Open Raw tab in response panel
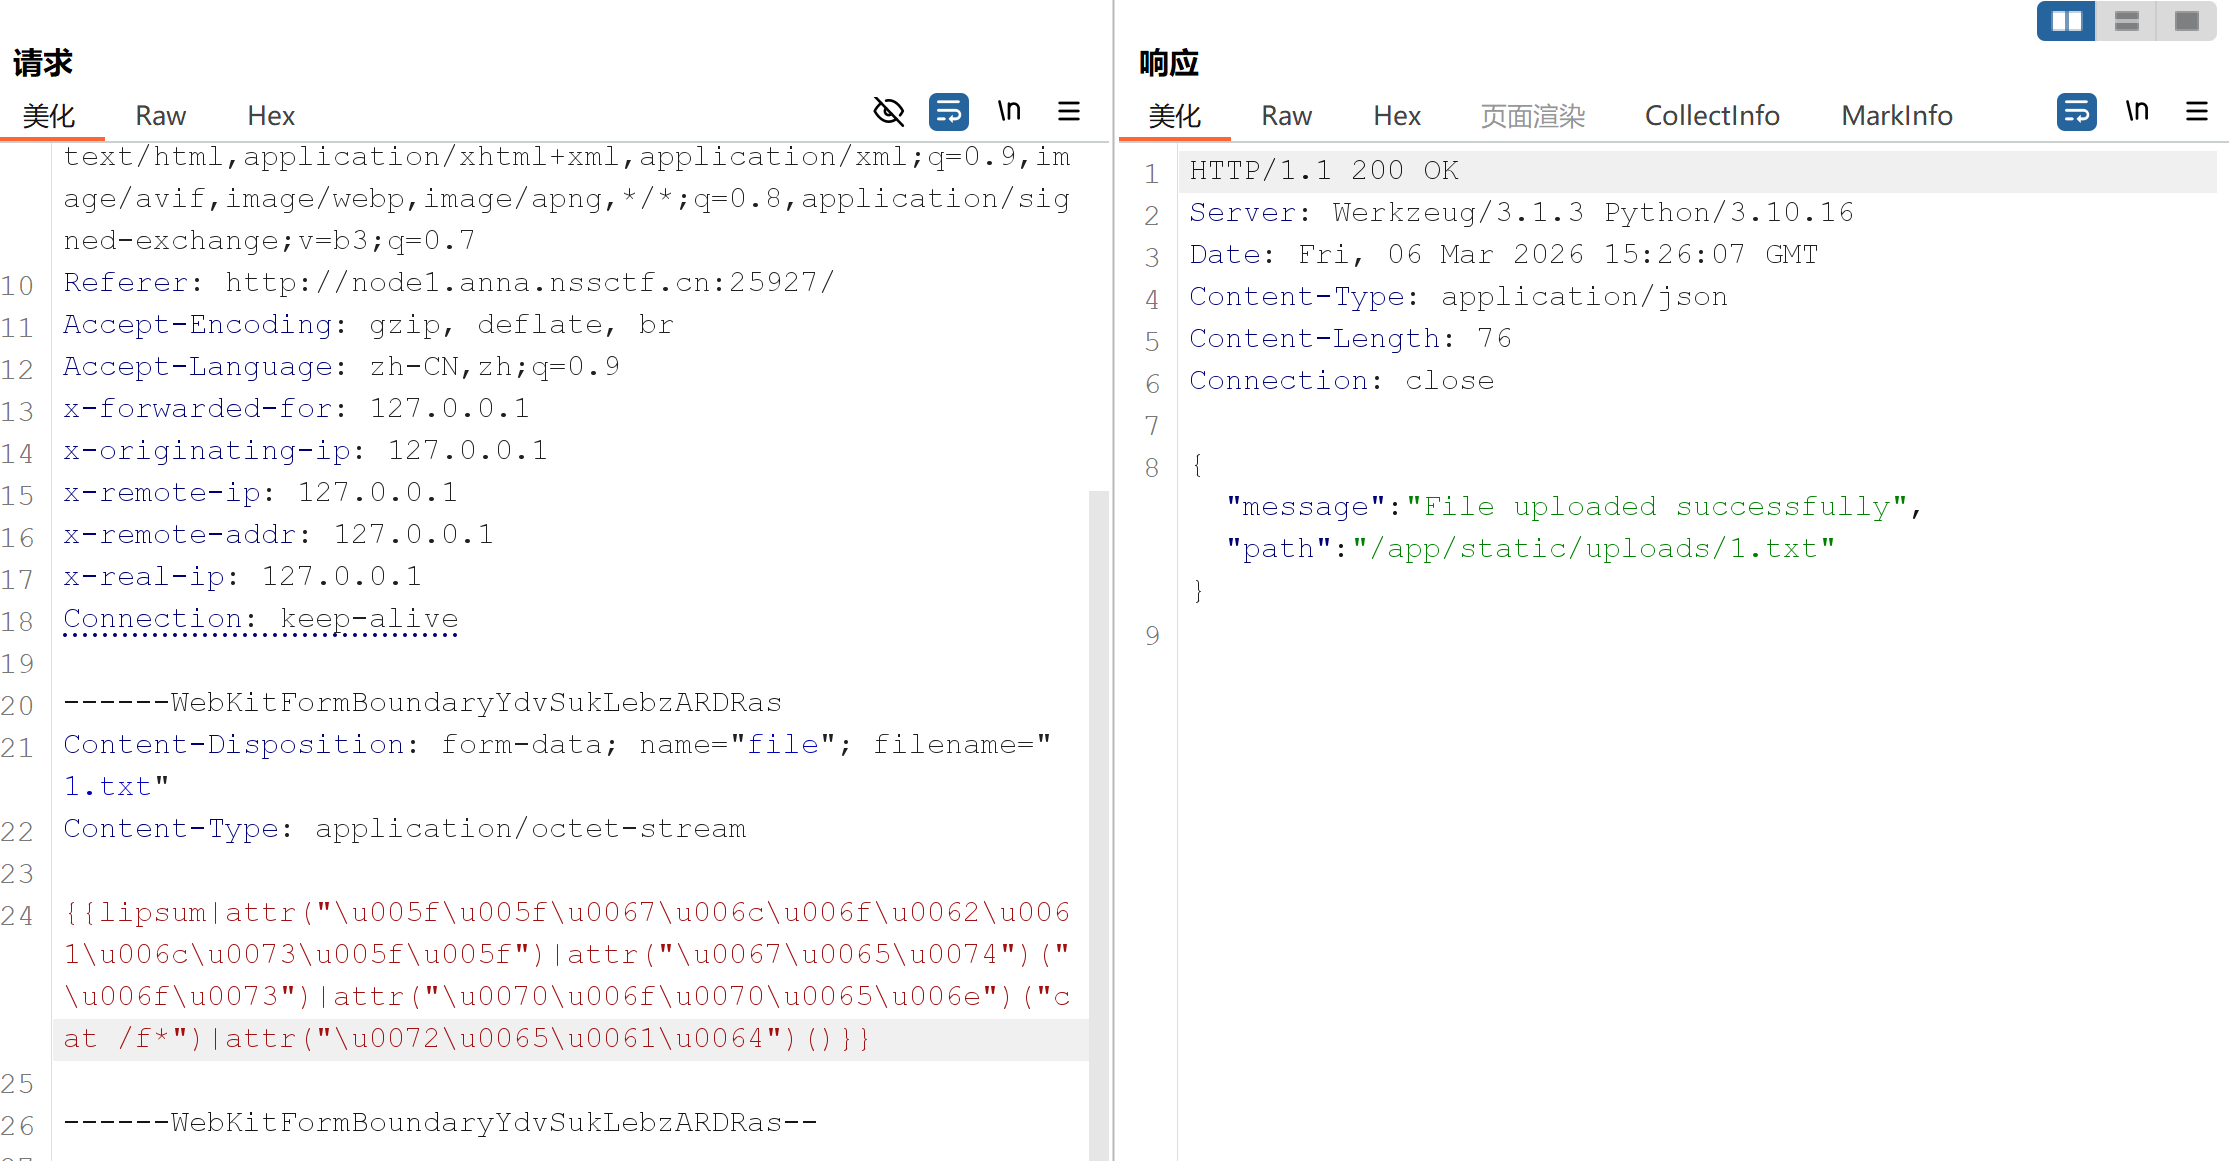The height and width of the screenshot is (1161, 2229). pos(1286,116)
